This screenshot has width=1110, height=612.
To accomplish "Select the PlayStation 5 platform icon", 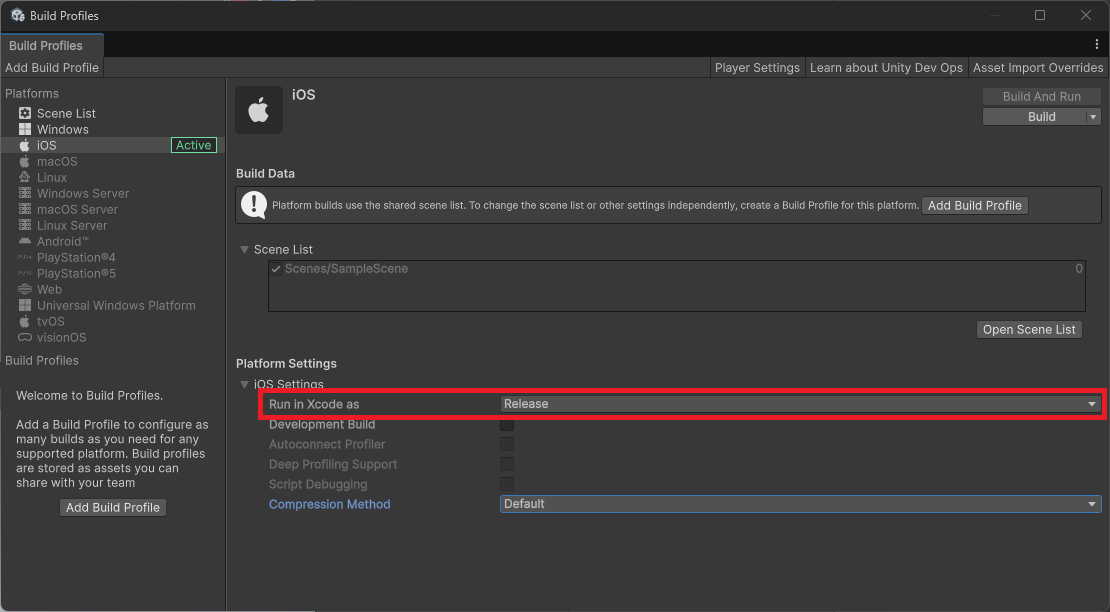I will coord(25,273).
